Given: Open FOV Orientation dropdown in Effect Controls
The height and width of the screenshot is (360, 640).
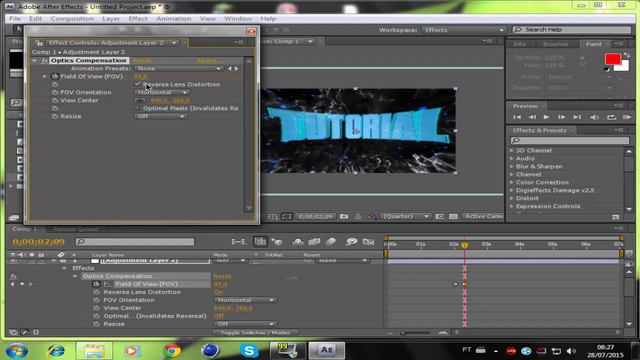Looking at the screenshot, I should (162, 92).
